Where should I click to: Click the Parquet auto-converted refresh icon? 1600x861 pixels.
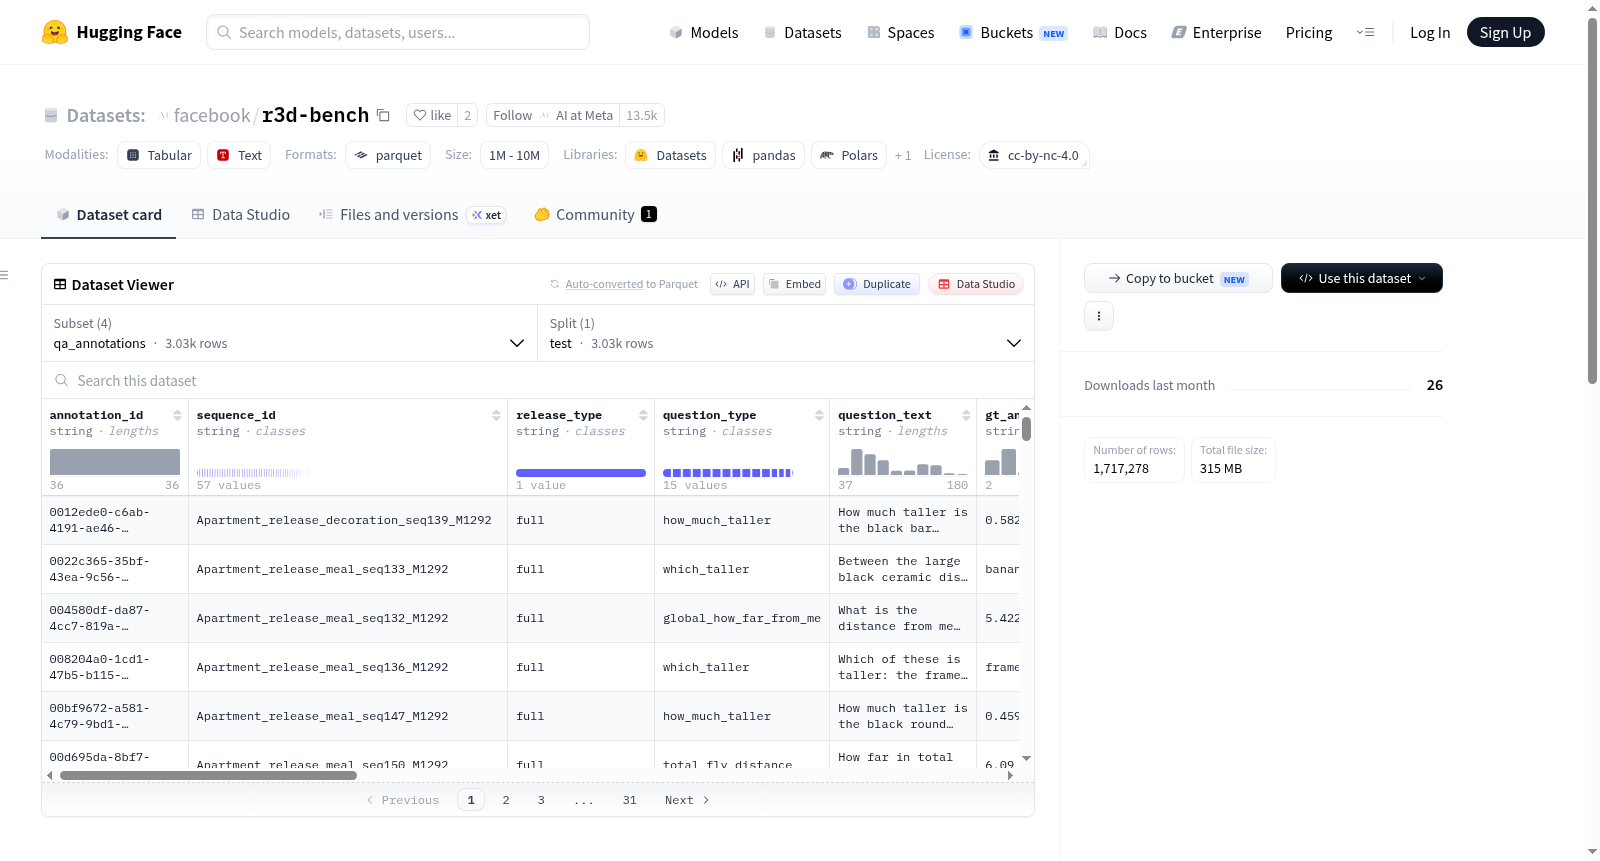pos(555,284)
